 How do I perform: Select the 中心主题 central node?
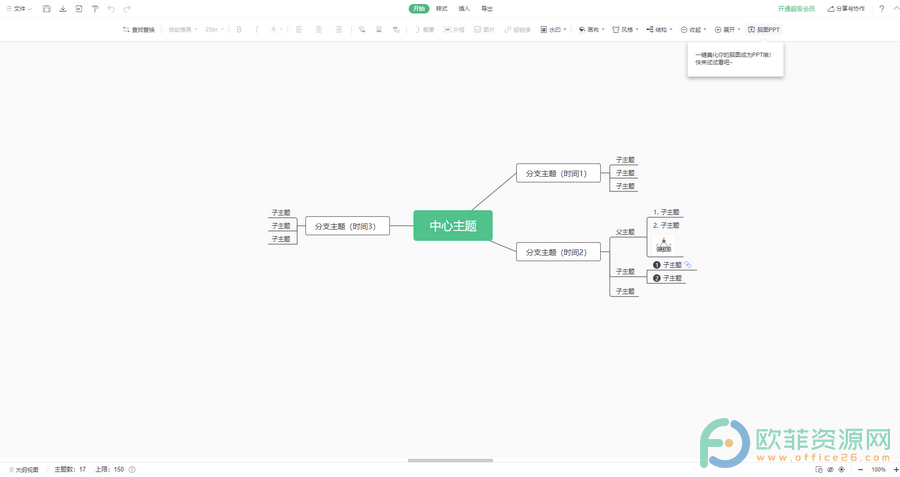(453, 226)
